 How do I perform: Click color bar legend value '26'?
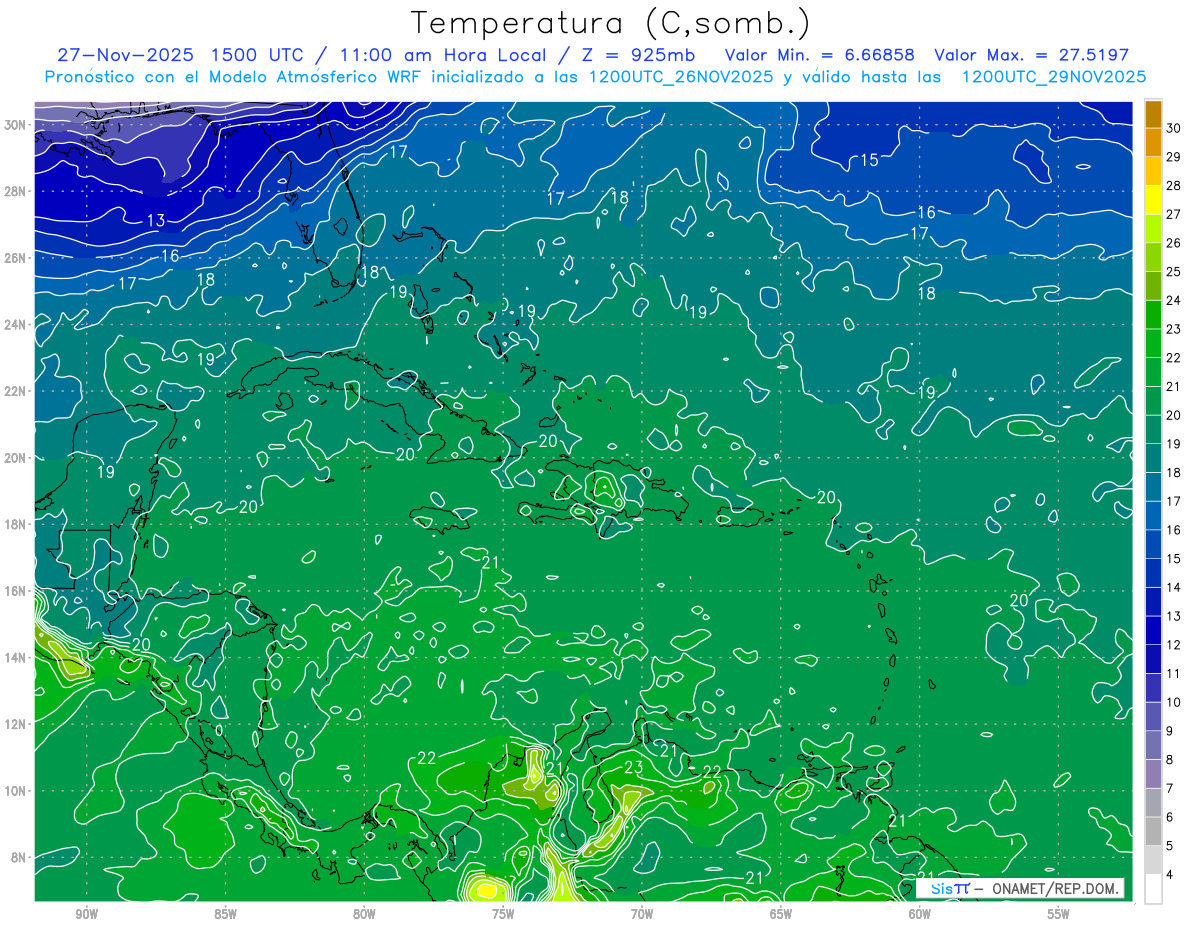1173,243
